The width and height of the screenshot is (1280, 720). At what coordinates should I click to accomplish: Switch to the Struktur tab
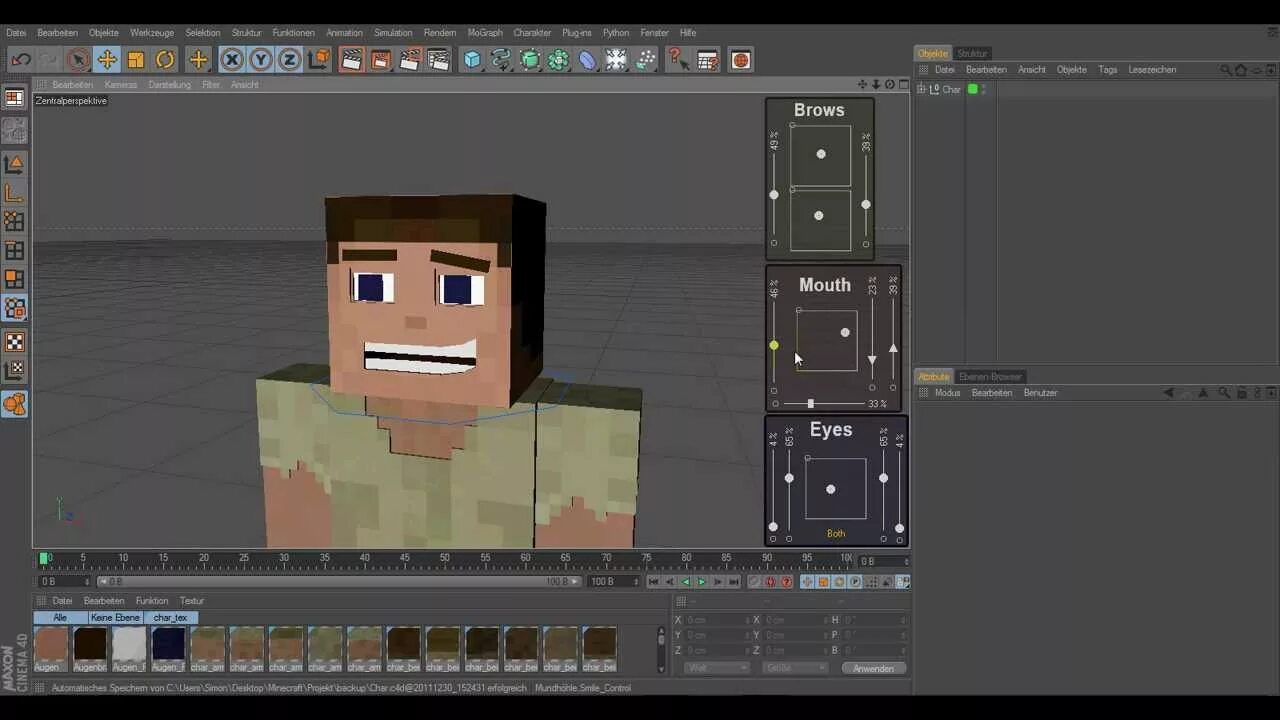(972, 54)
